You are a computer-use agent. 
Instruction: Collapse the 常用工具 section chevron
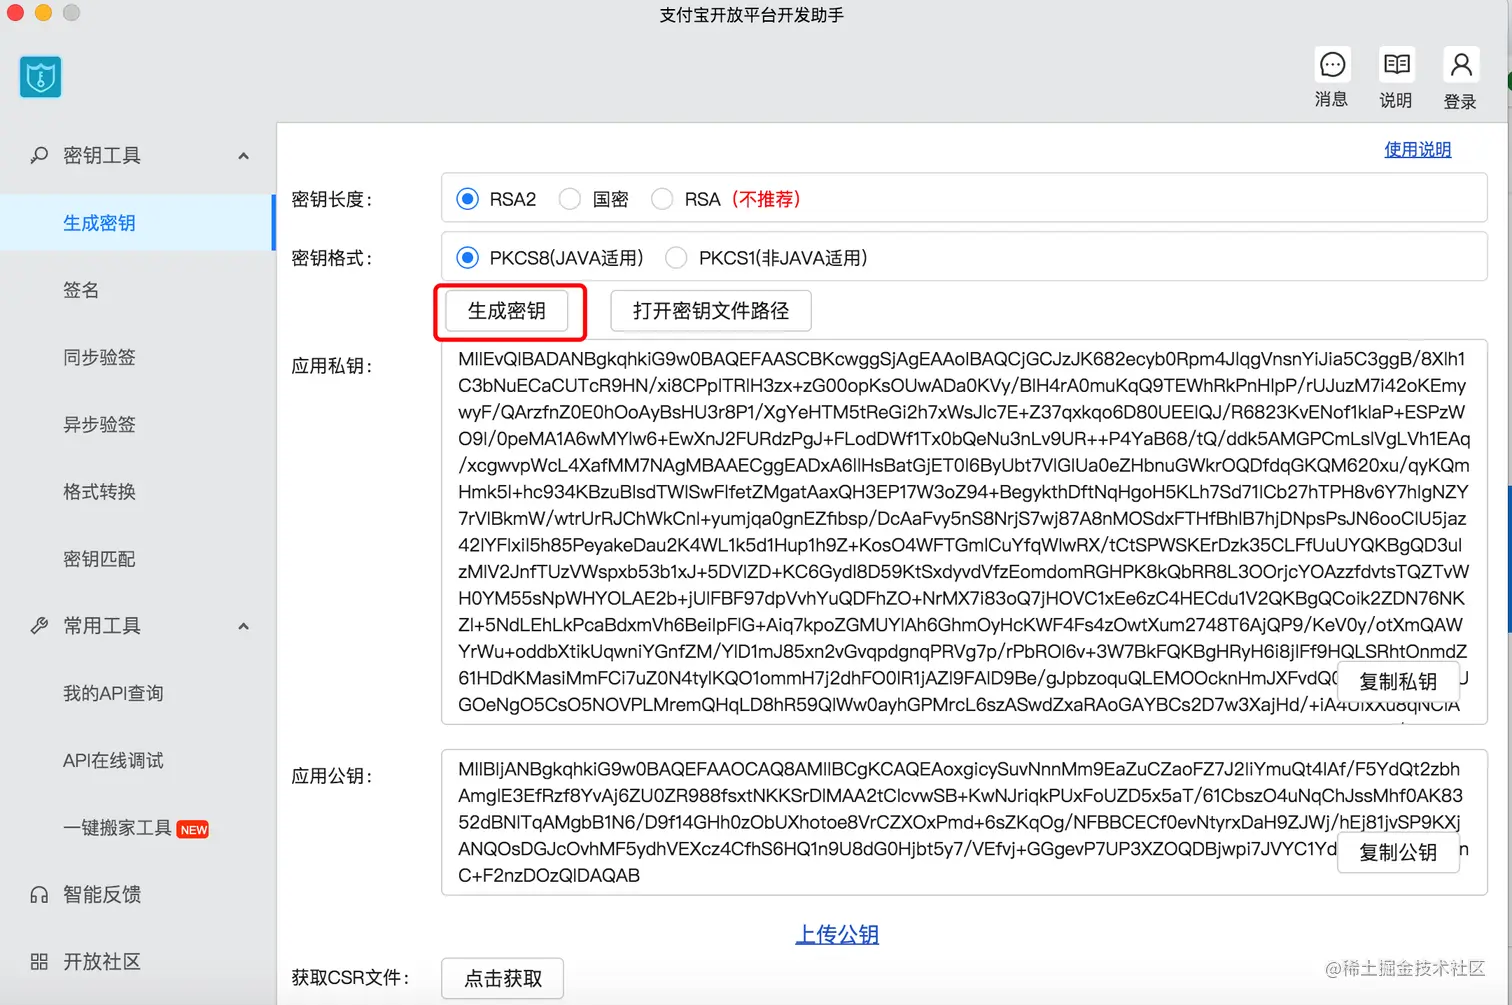tap(243, 626)
